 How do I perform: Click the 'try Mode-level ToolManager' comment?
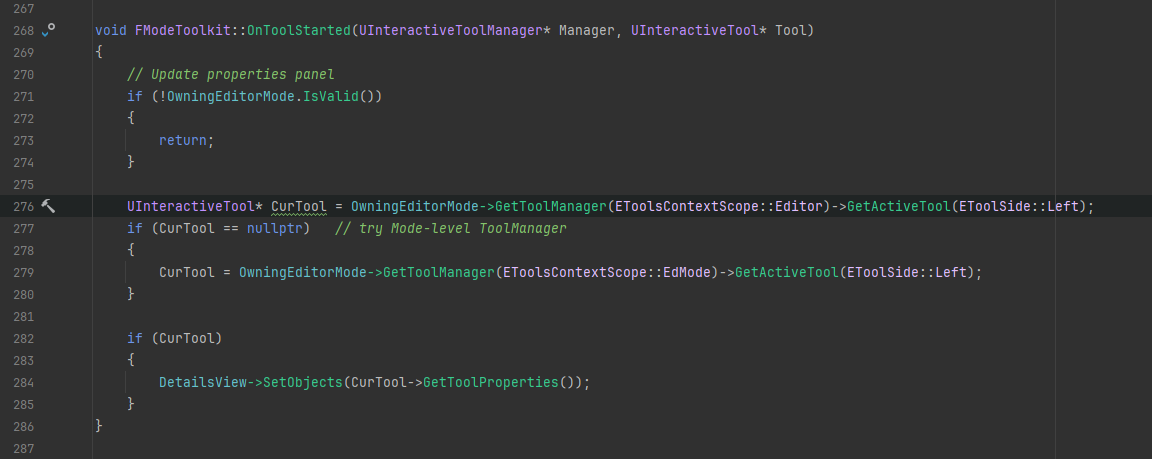[x=449, y=229]
